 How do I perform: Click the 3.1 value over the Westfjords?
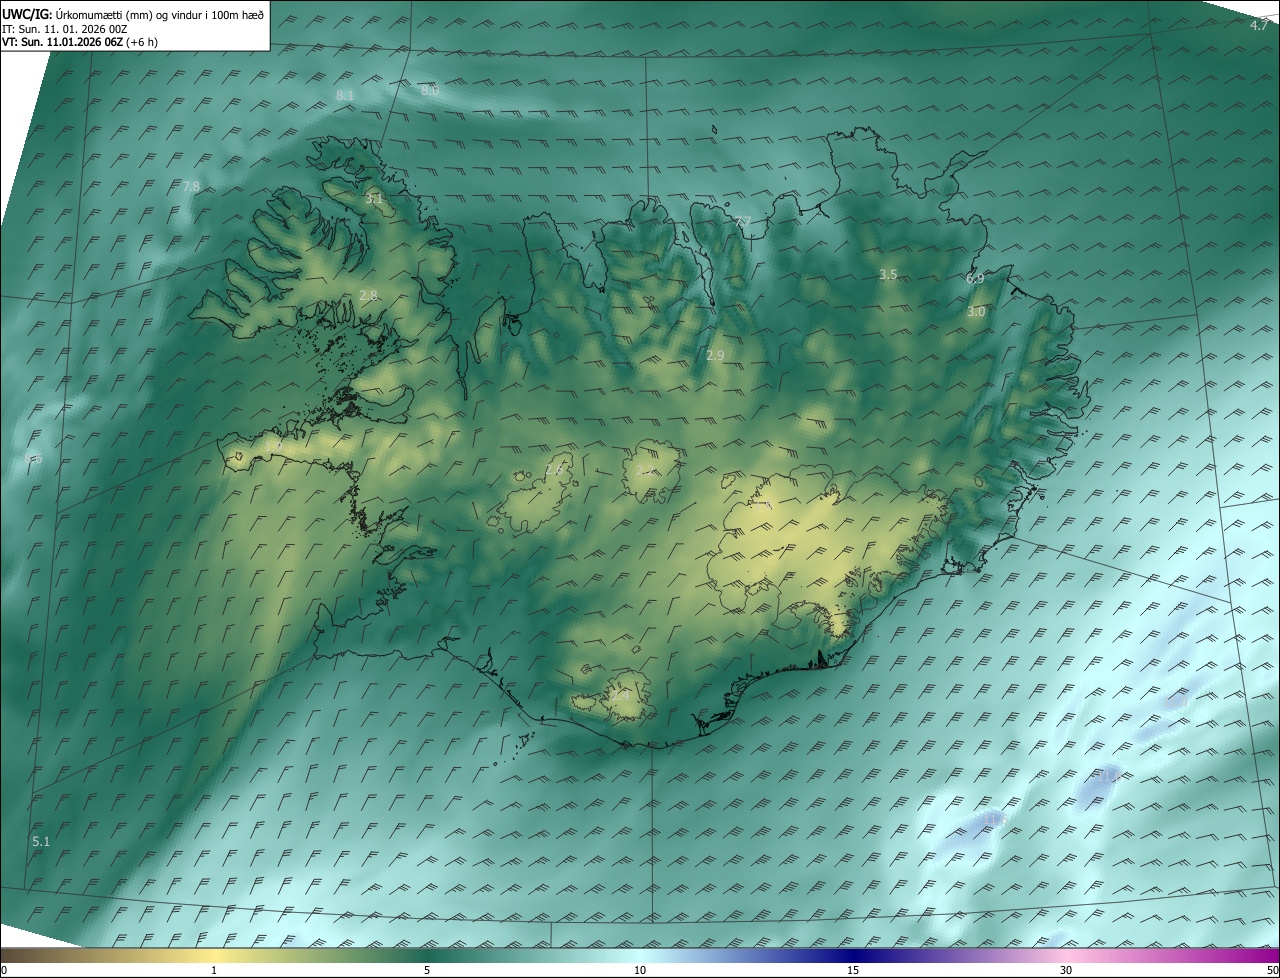pos(373,199)
